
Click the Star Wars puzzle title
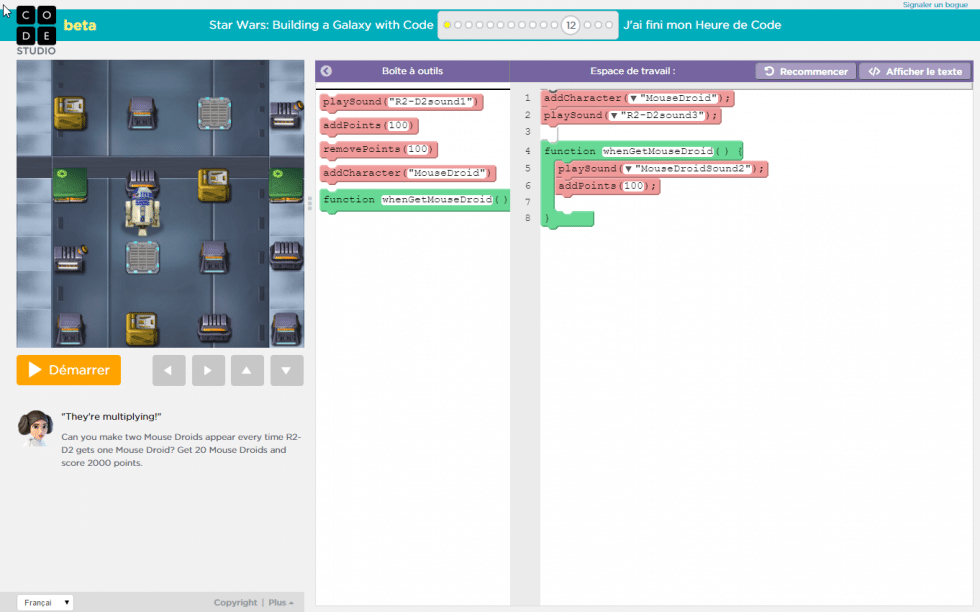tap(321, 25)
